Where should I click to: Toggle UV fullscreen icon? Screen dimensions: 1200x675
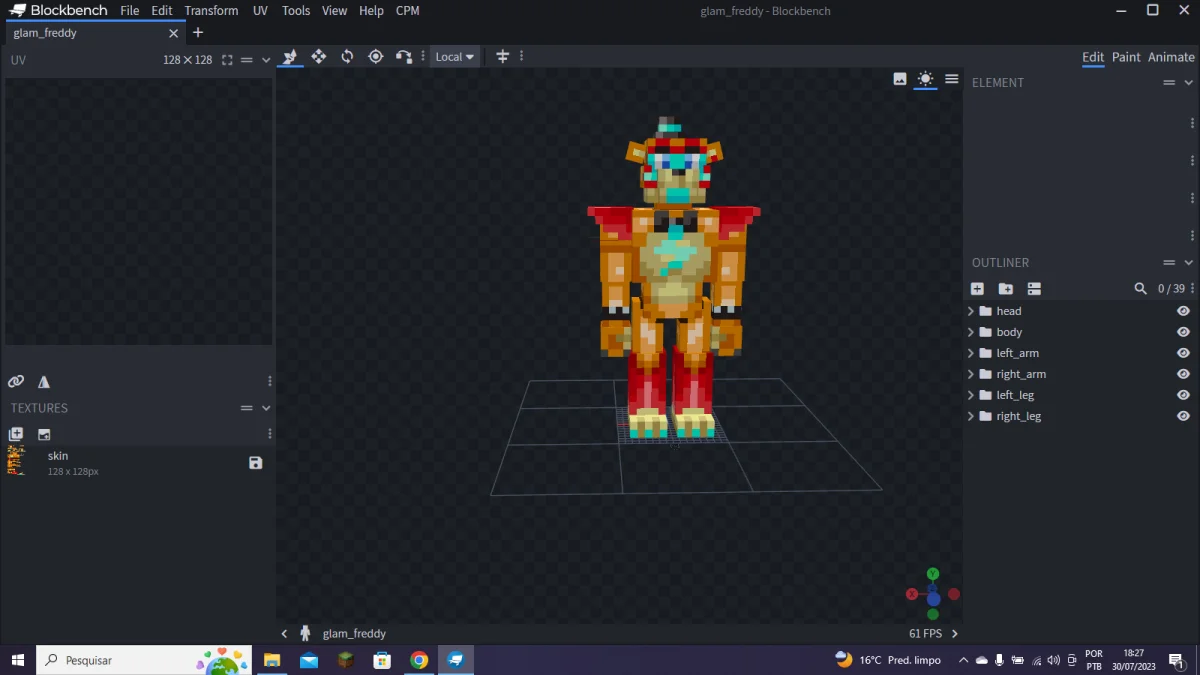point(227,60)
